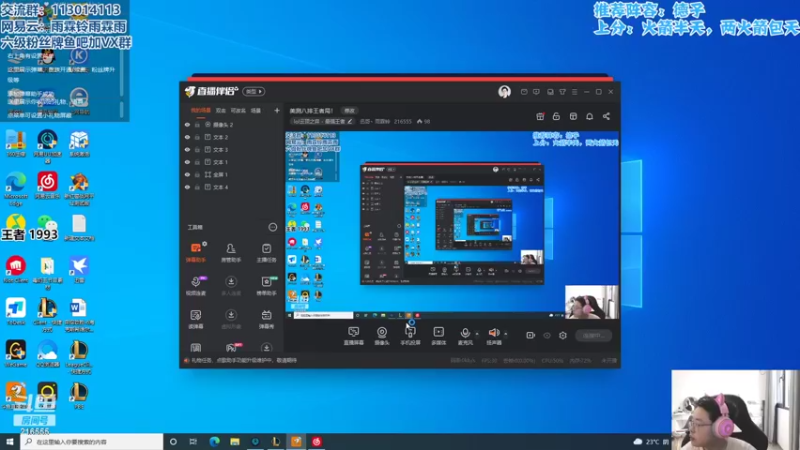
Task: Open the mode selector pill beside the logo
Action: [254, 91]
